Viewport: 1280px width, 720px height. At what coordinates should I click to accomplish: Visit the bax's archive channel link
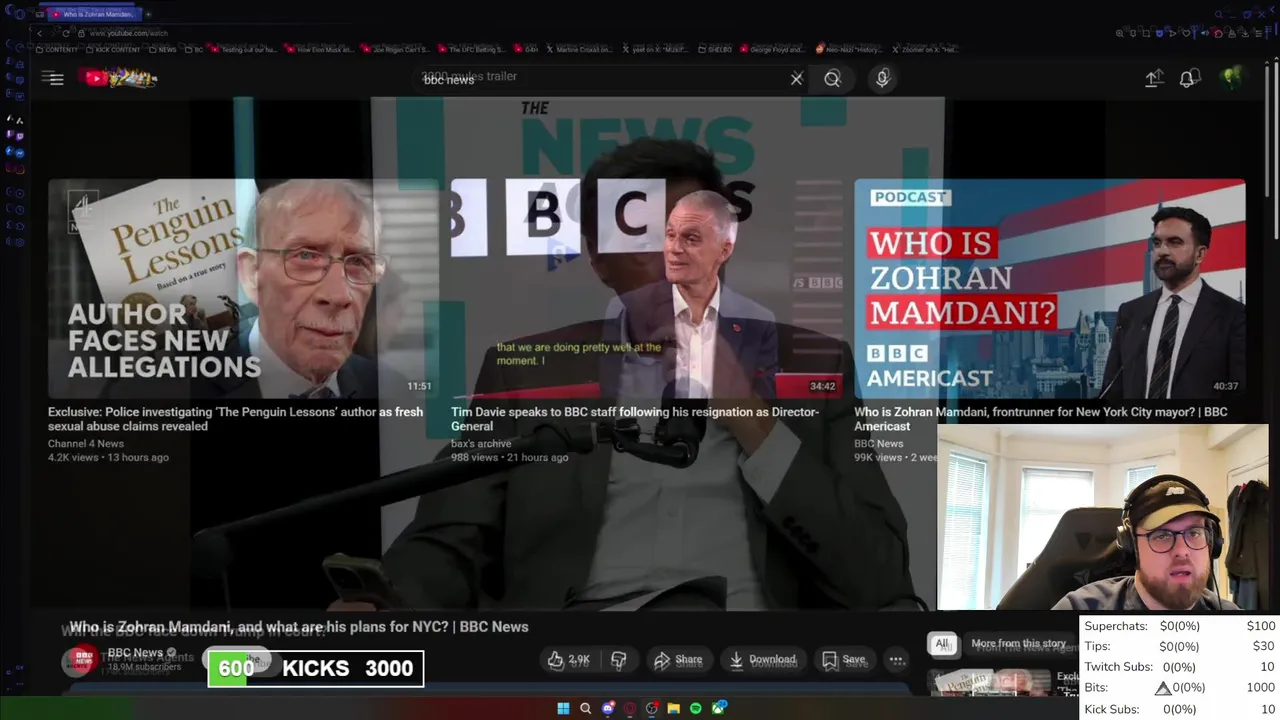481,444
